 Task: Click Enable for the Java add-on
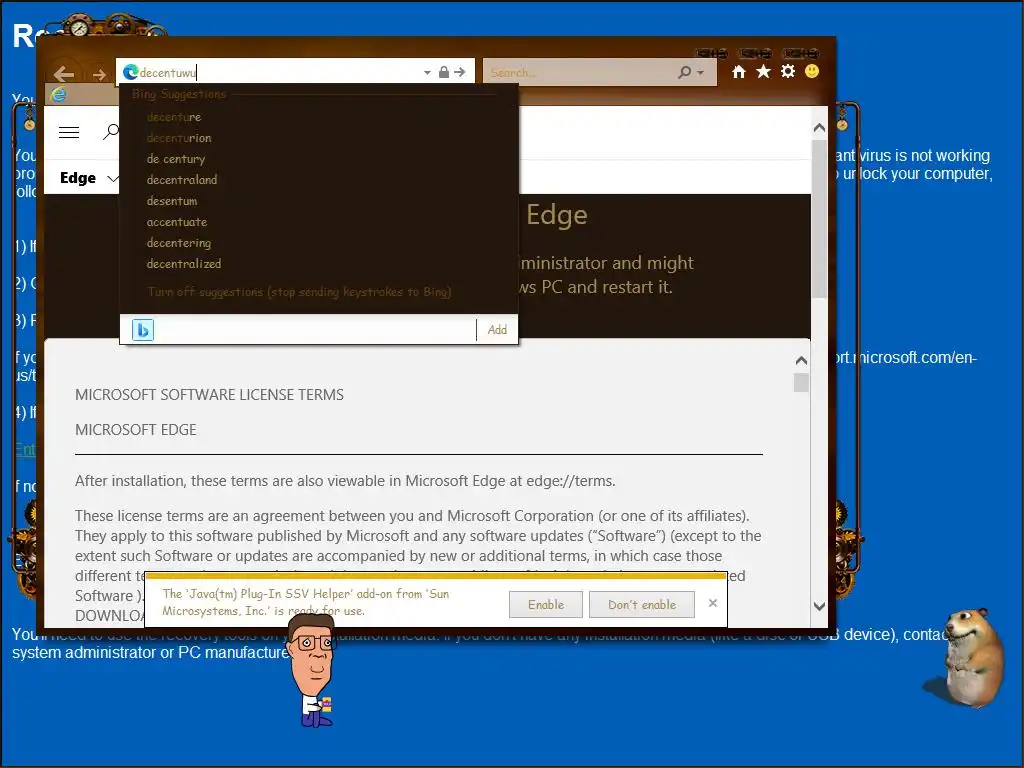click(x=546, y=605)
